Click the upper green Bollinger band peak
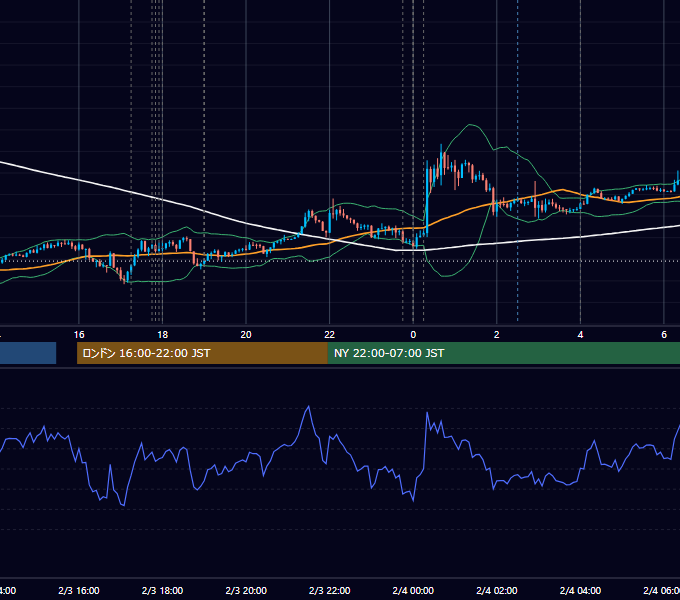The image size is (680, 600). [470, 125]
